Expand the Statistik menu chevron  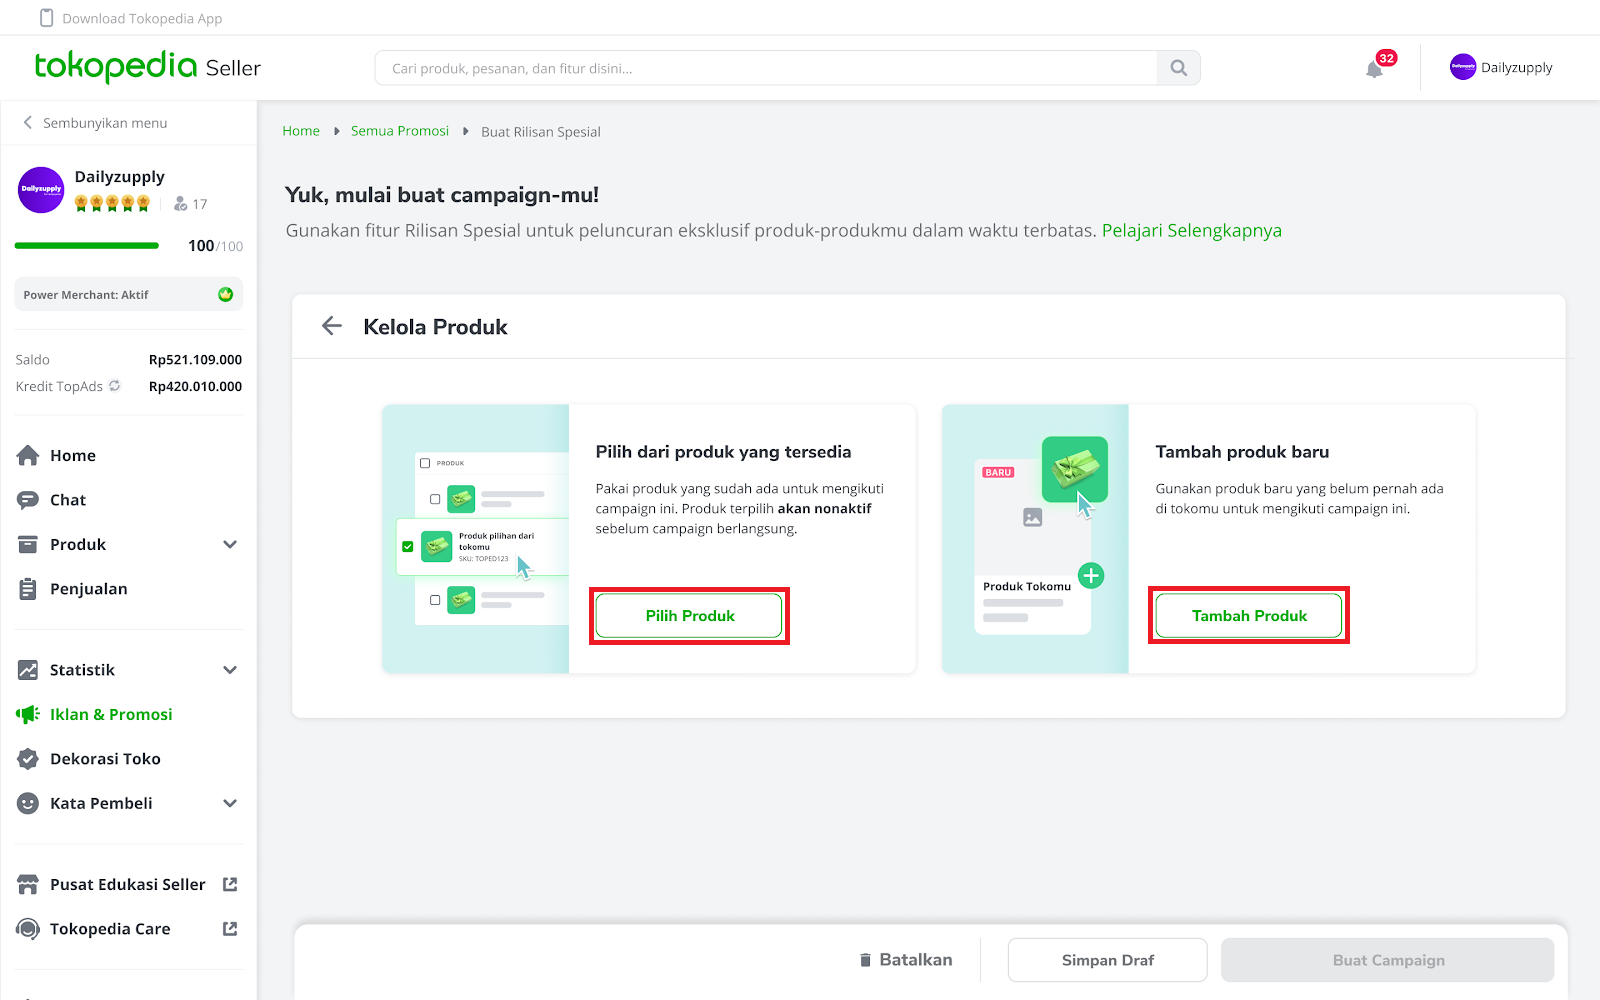coord(230,670)
